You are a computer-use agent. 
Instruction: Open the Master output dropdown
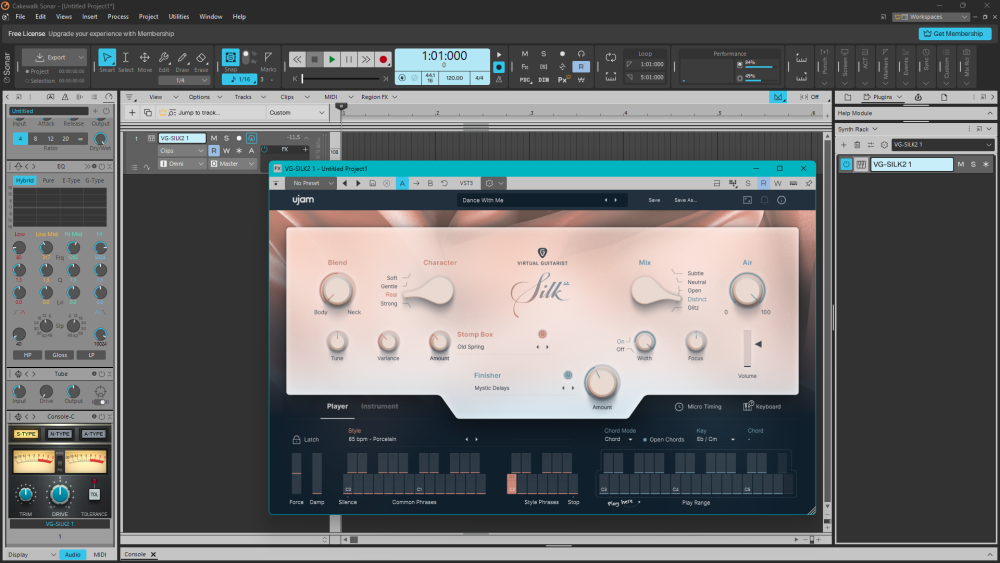point(233,164)
